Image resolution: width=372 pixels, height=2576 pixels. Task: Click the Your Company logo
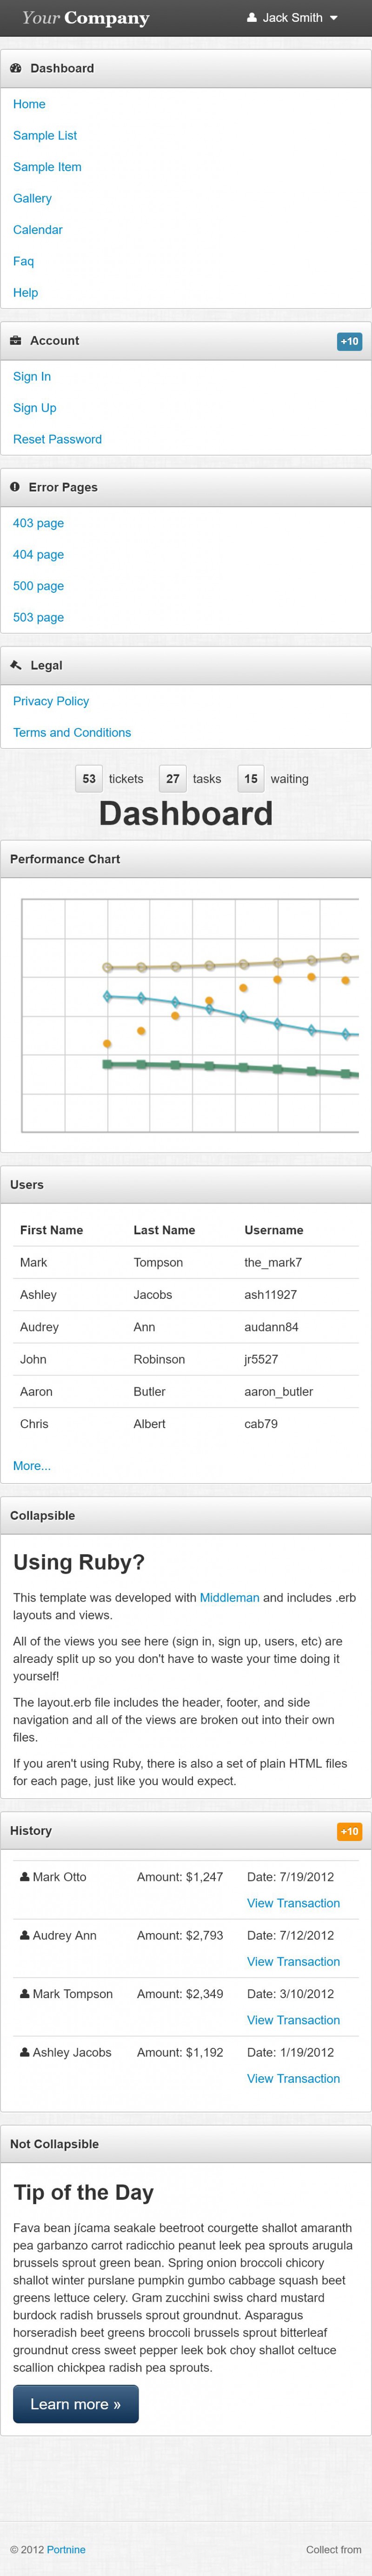(x=86, y=18)
